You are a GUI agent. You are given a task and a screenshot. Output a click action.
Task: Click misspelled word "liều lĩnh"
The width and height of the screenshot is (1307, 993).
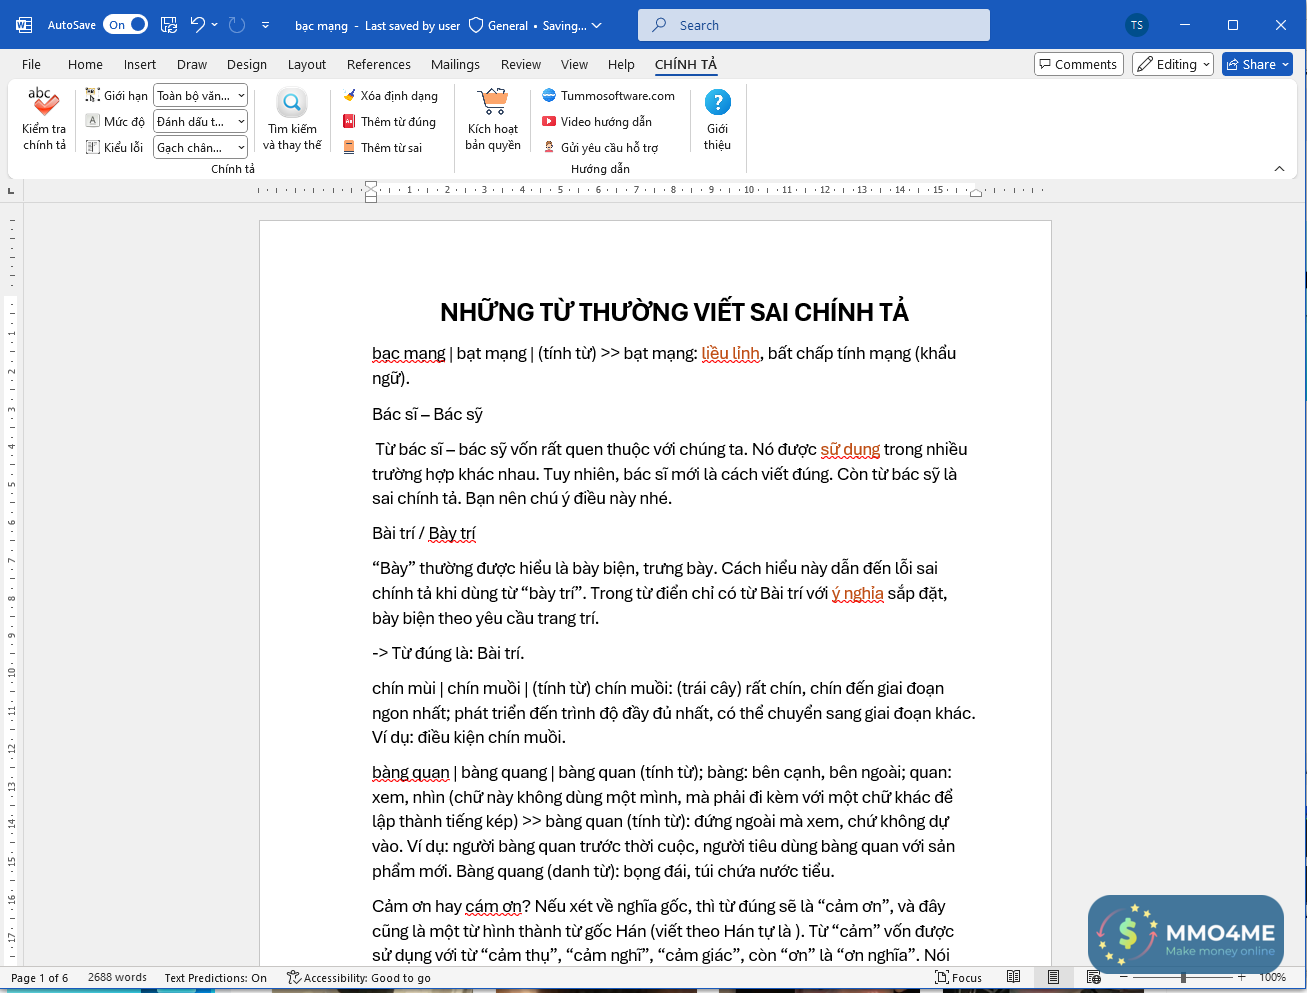click(730, 353)
